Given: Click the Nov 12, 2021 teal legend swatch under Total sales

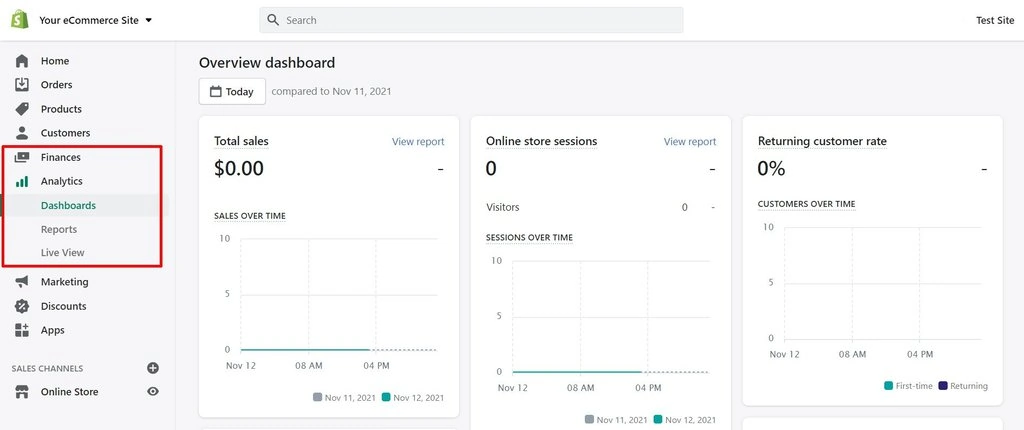Looking at the screenshot, I should pyautogui.click(x=386, y=397).
